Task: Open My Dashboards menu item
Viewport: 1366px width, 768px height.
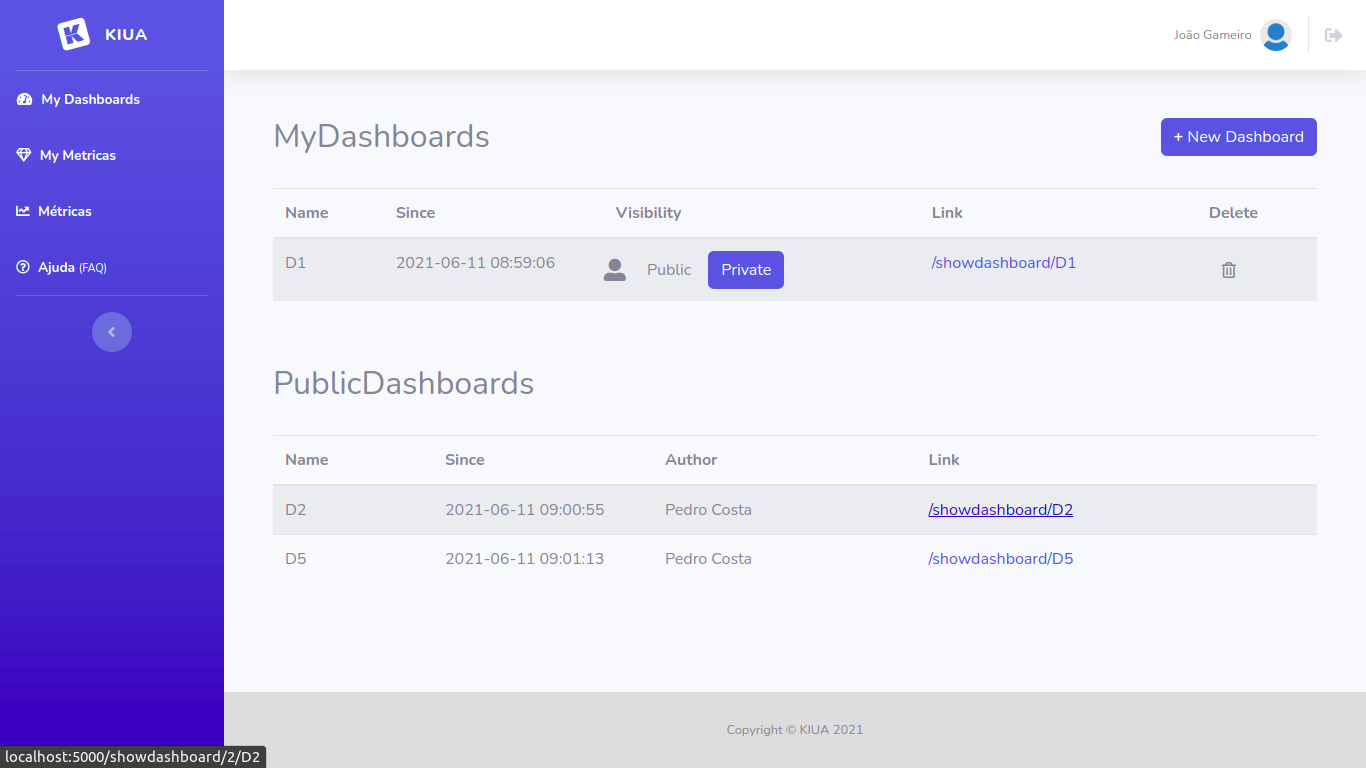Action: pyautogui.click(x=90, y=99)
